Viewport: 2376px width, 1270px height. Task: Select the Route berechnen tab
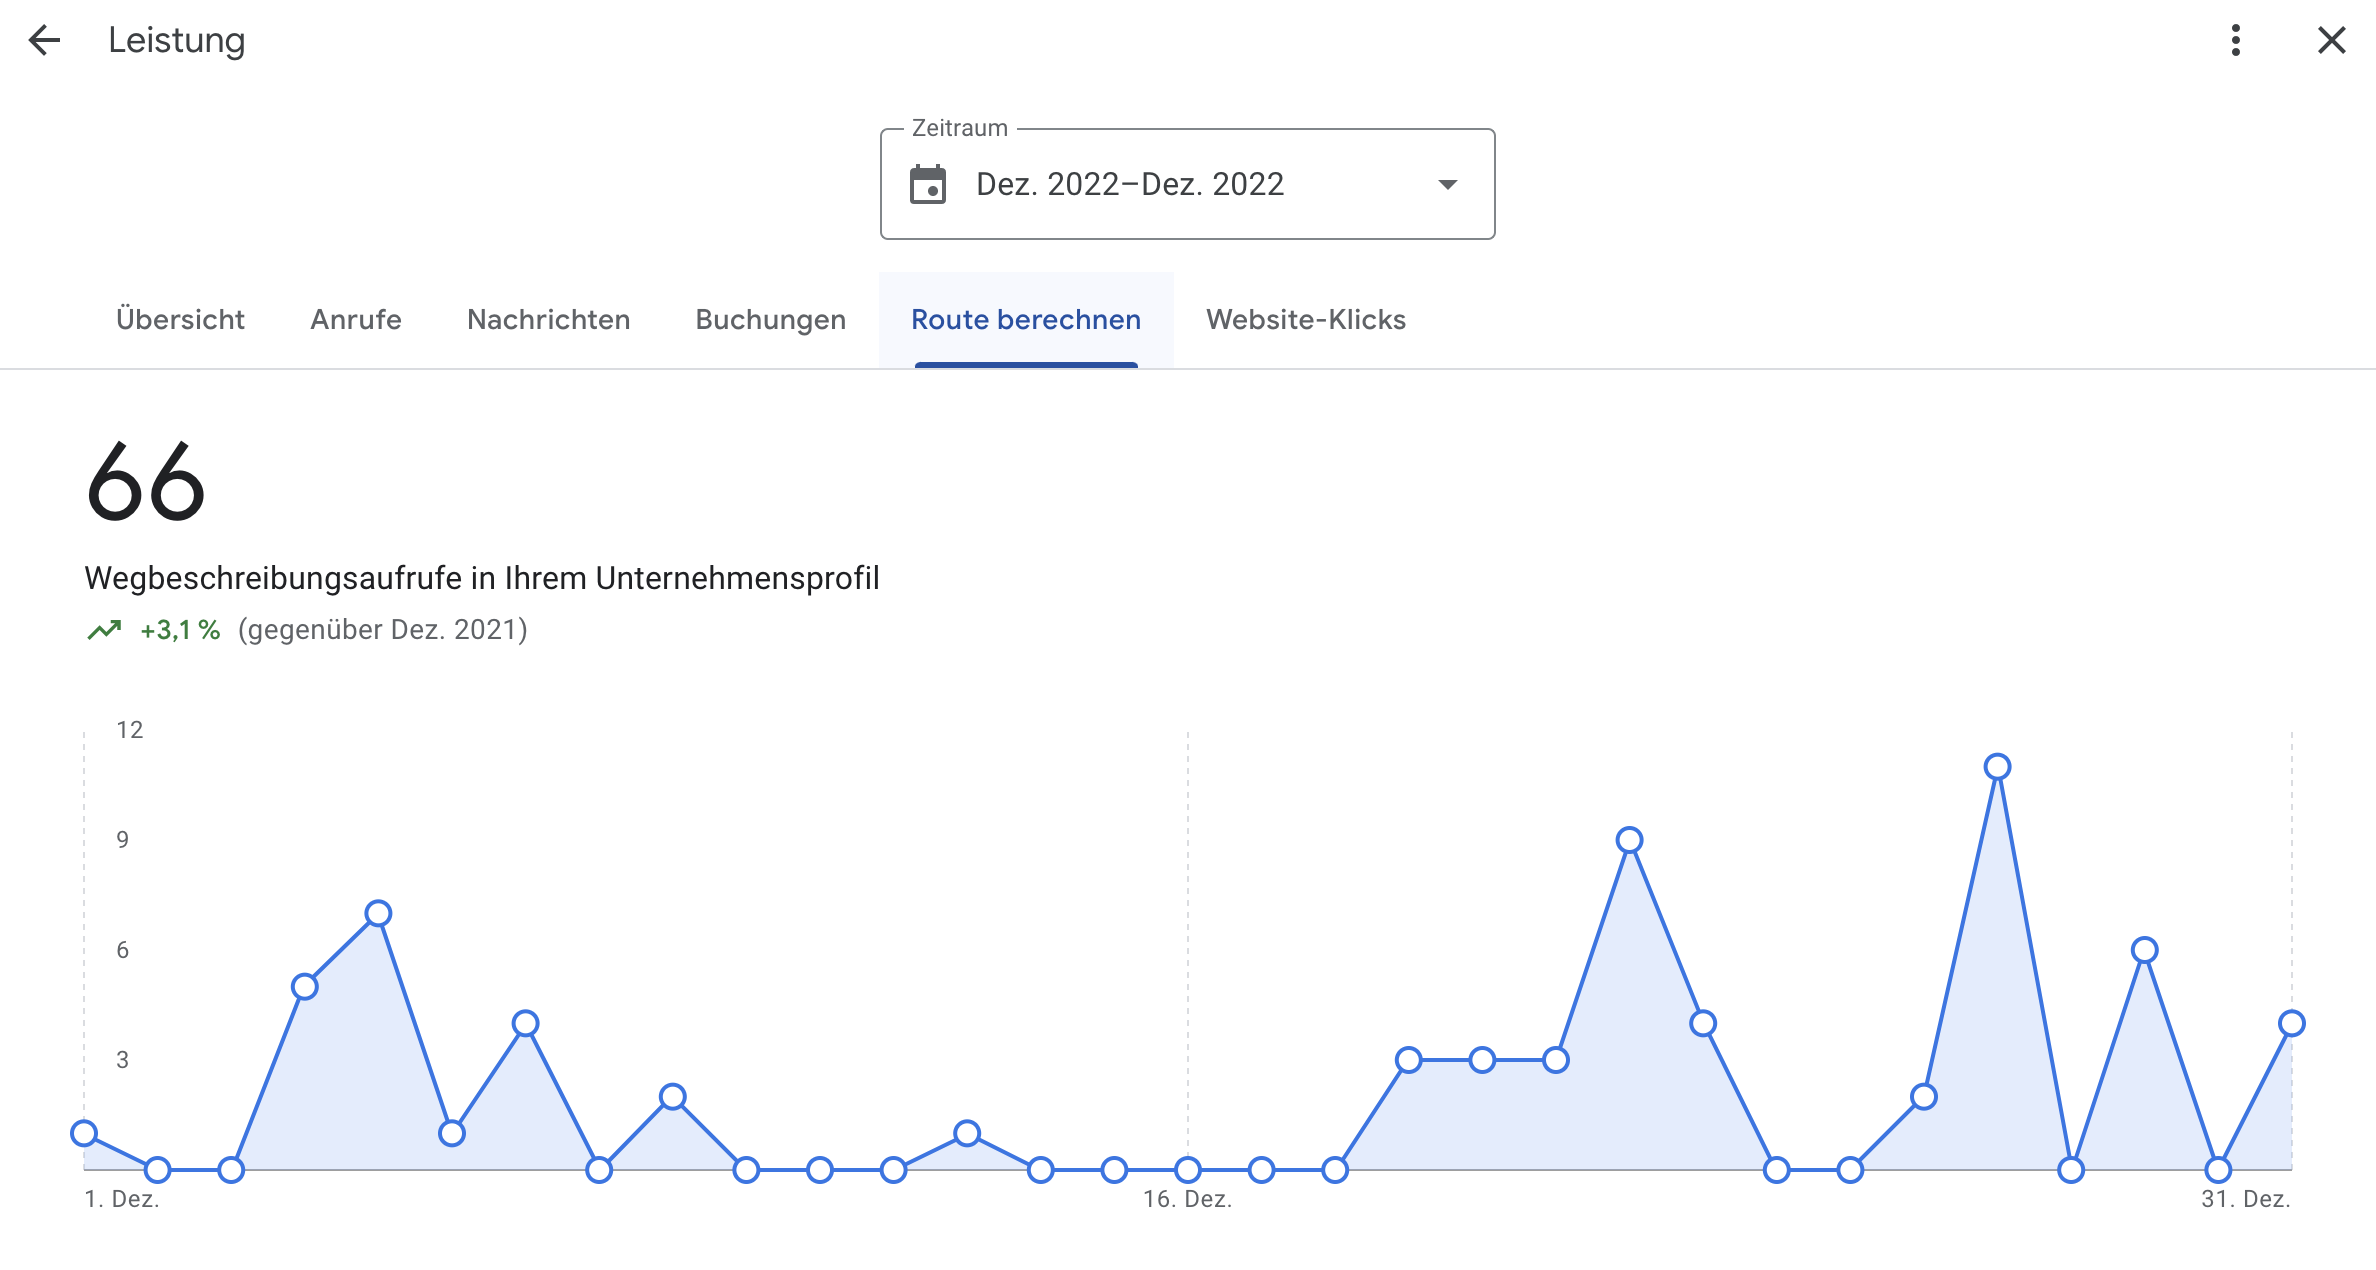1025,320
